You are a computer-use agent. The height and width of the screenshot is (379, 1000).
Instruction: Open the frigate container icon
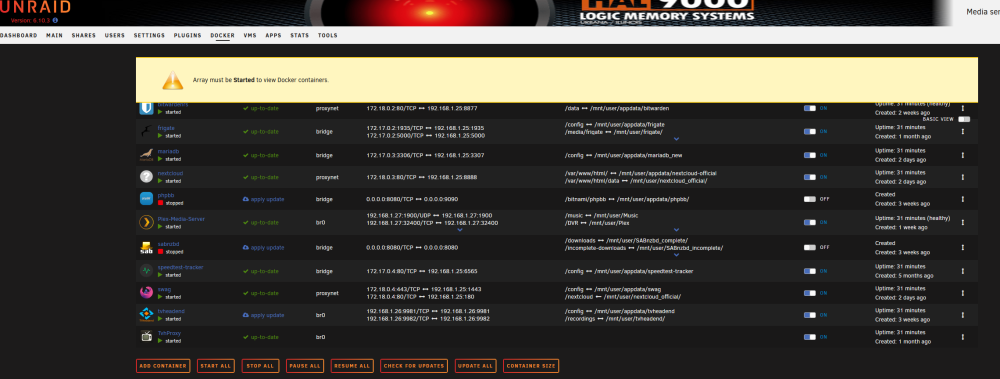tap(147, 131)
